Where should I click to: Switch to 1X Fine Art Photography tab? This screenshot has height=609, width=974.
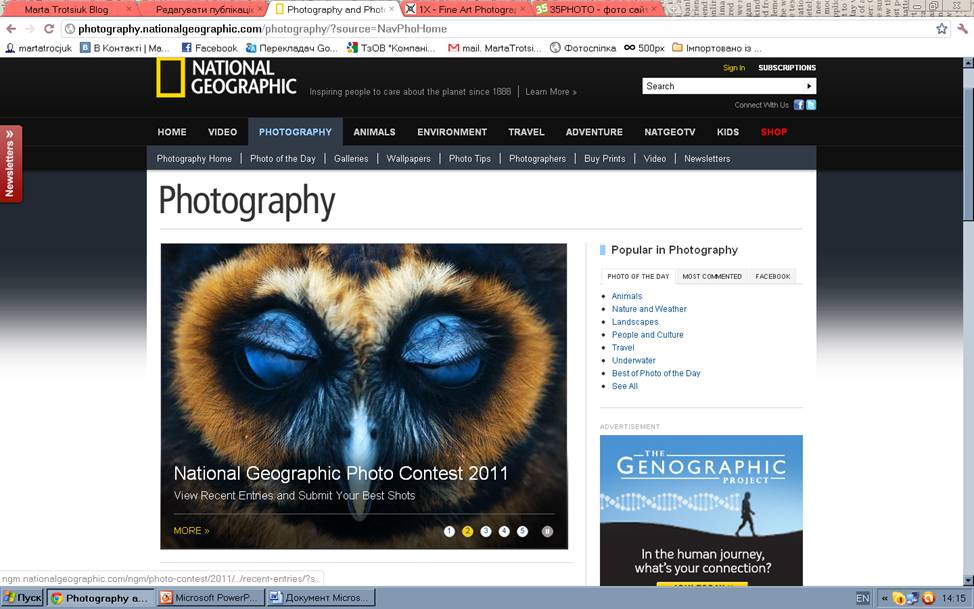[466, 9]
